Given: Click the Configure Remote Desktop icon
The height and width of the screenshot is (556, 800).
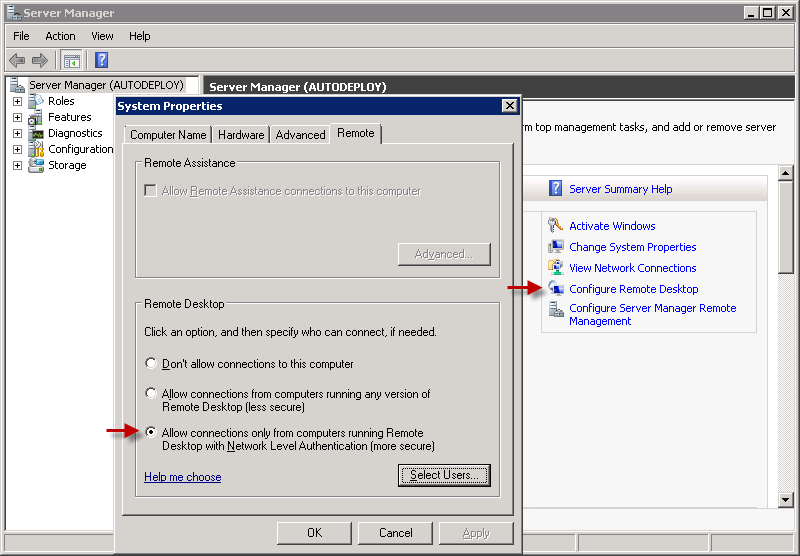Looking at the screenshot, I should [556, 288].
